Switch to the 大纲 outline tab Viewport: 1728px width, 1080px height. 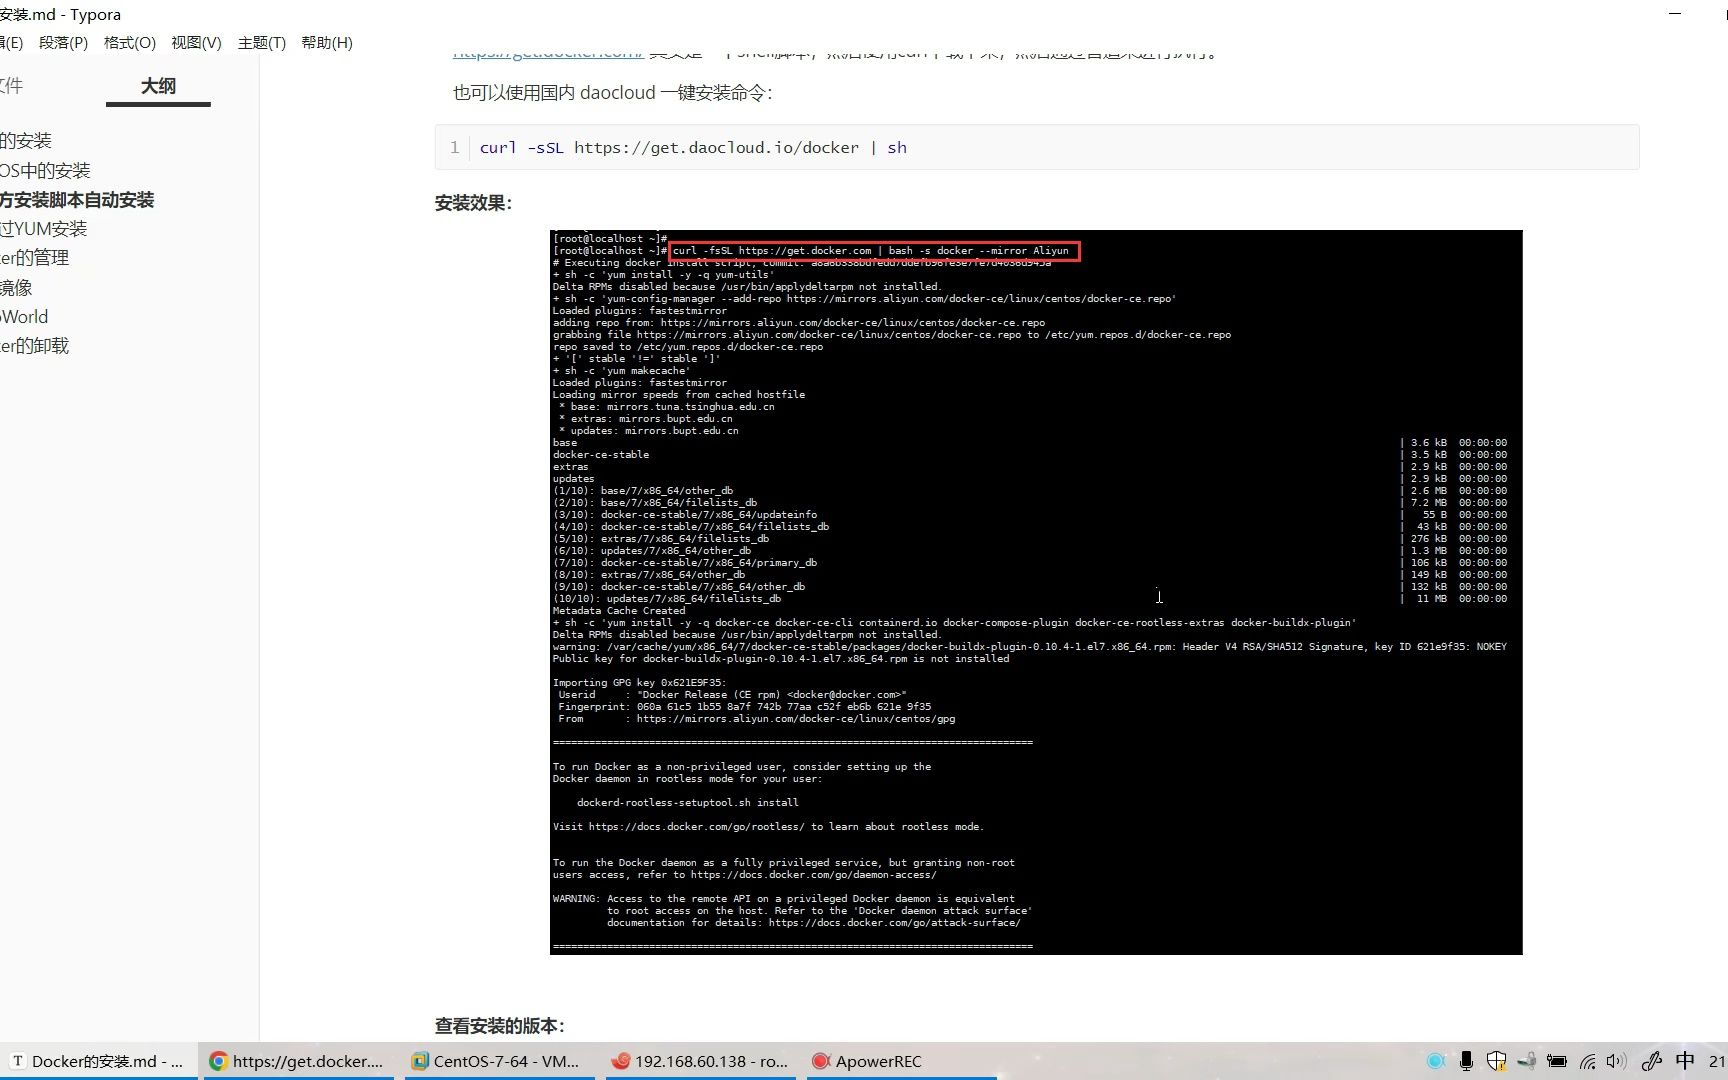coord(158,86)
